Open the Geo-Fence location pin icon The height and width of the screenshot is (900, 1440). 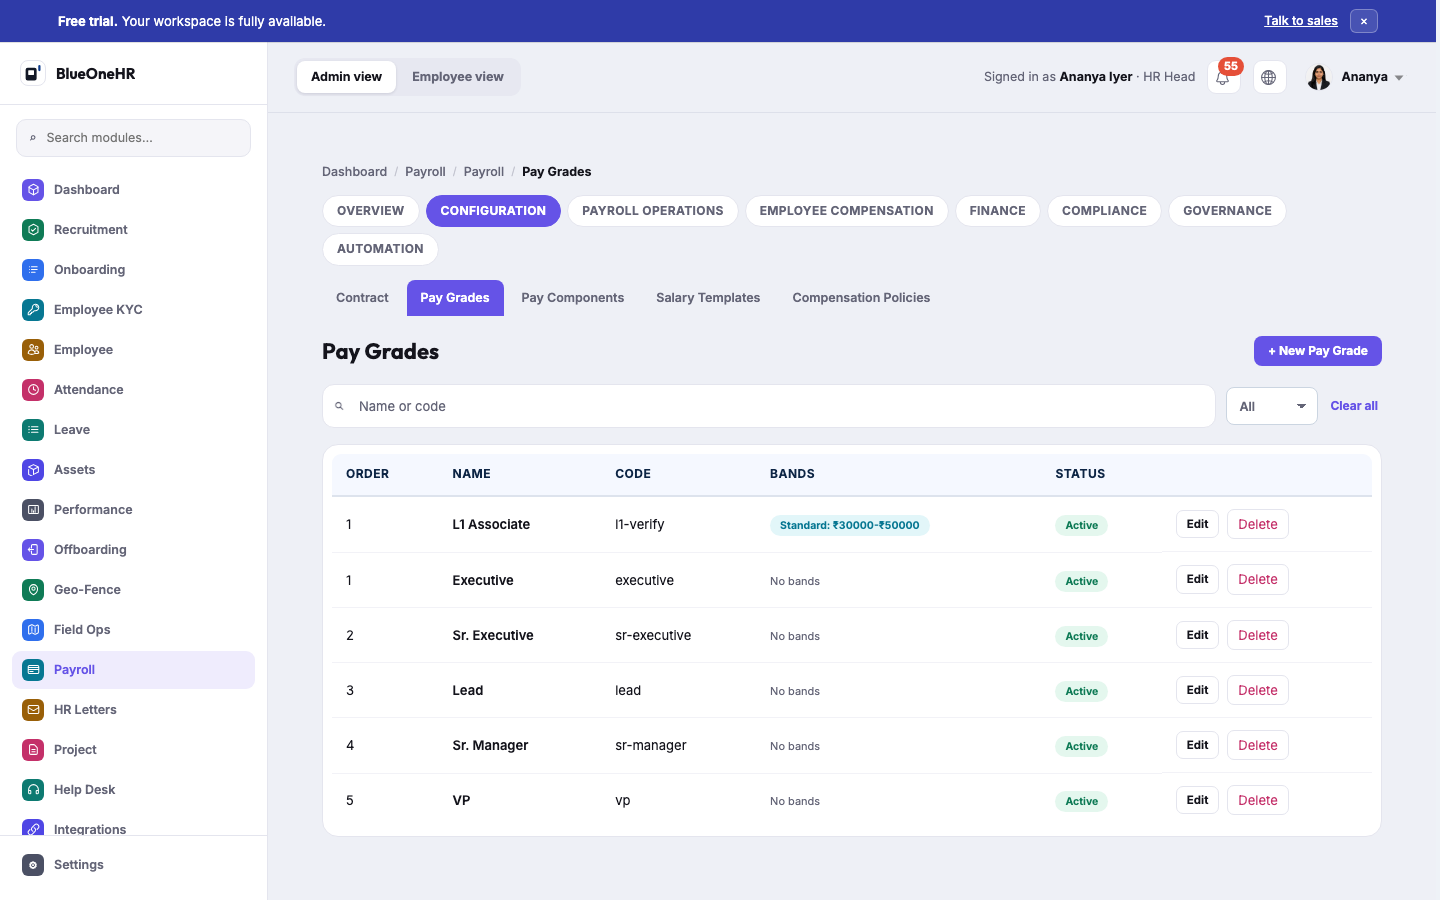(33, 590)
